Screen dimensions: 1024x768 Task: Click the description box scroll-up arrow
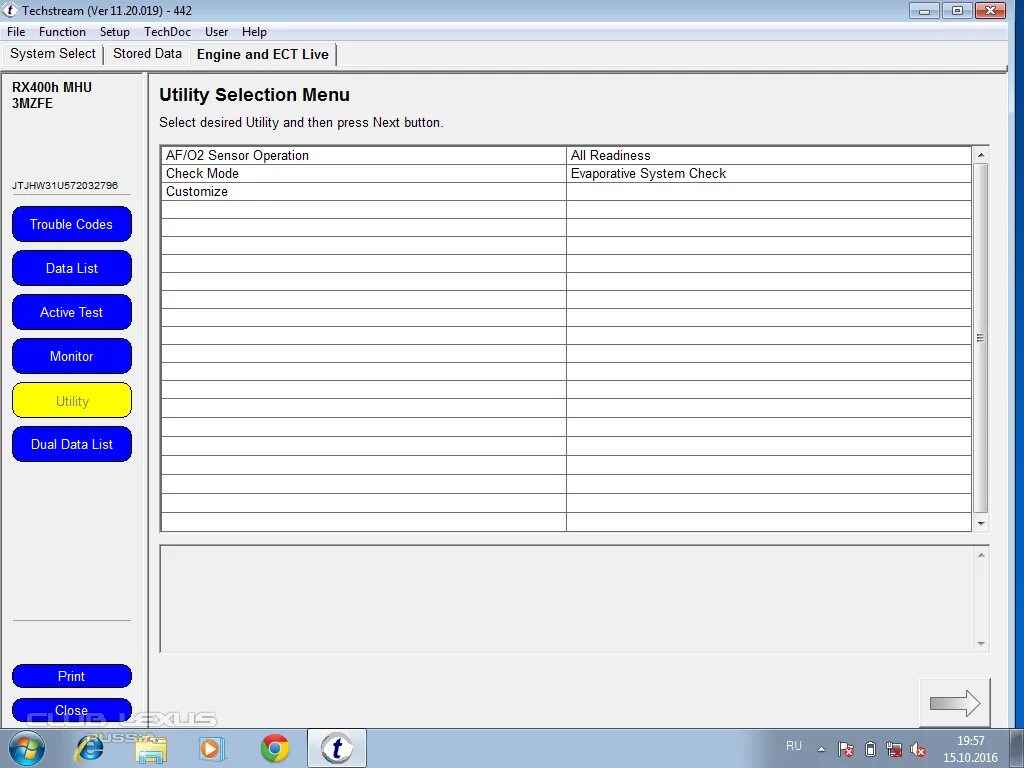coord(980,555)
